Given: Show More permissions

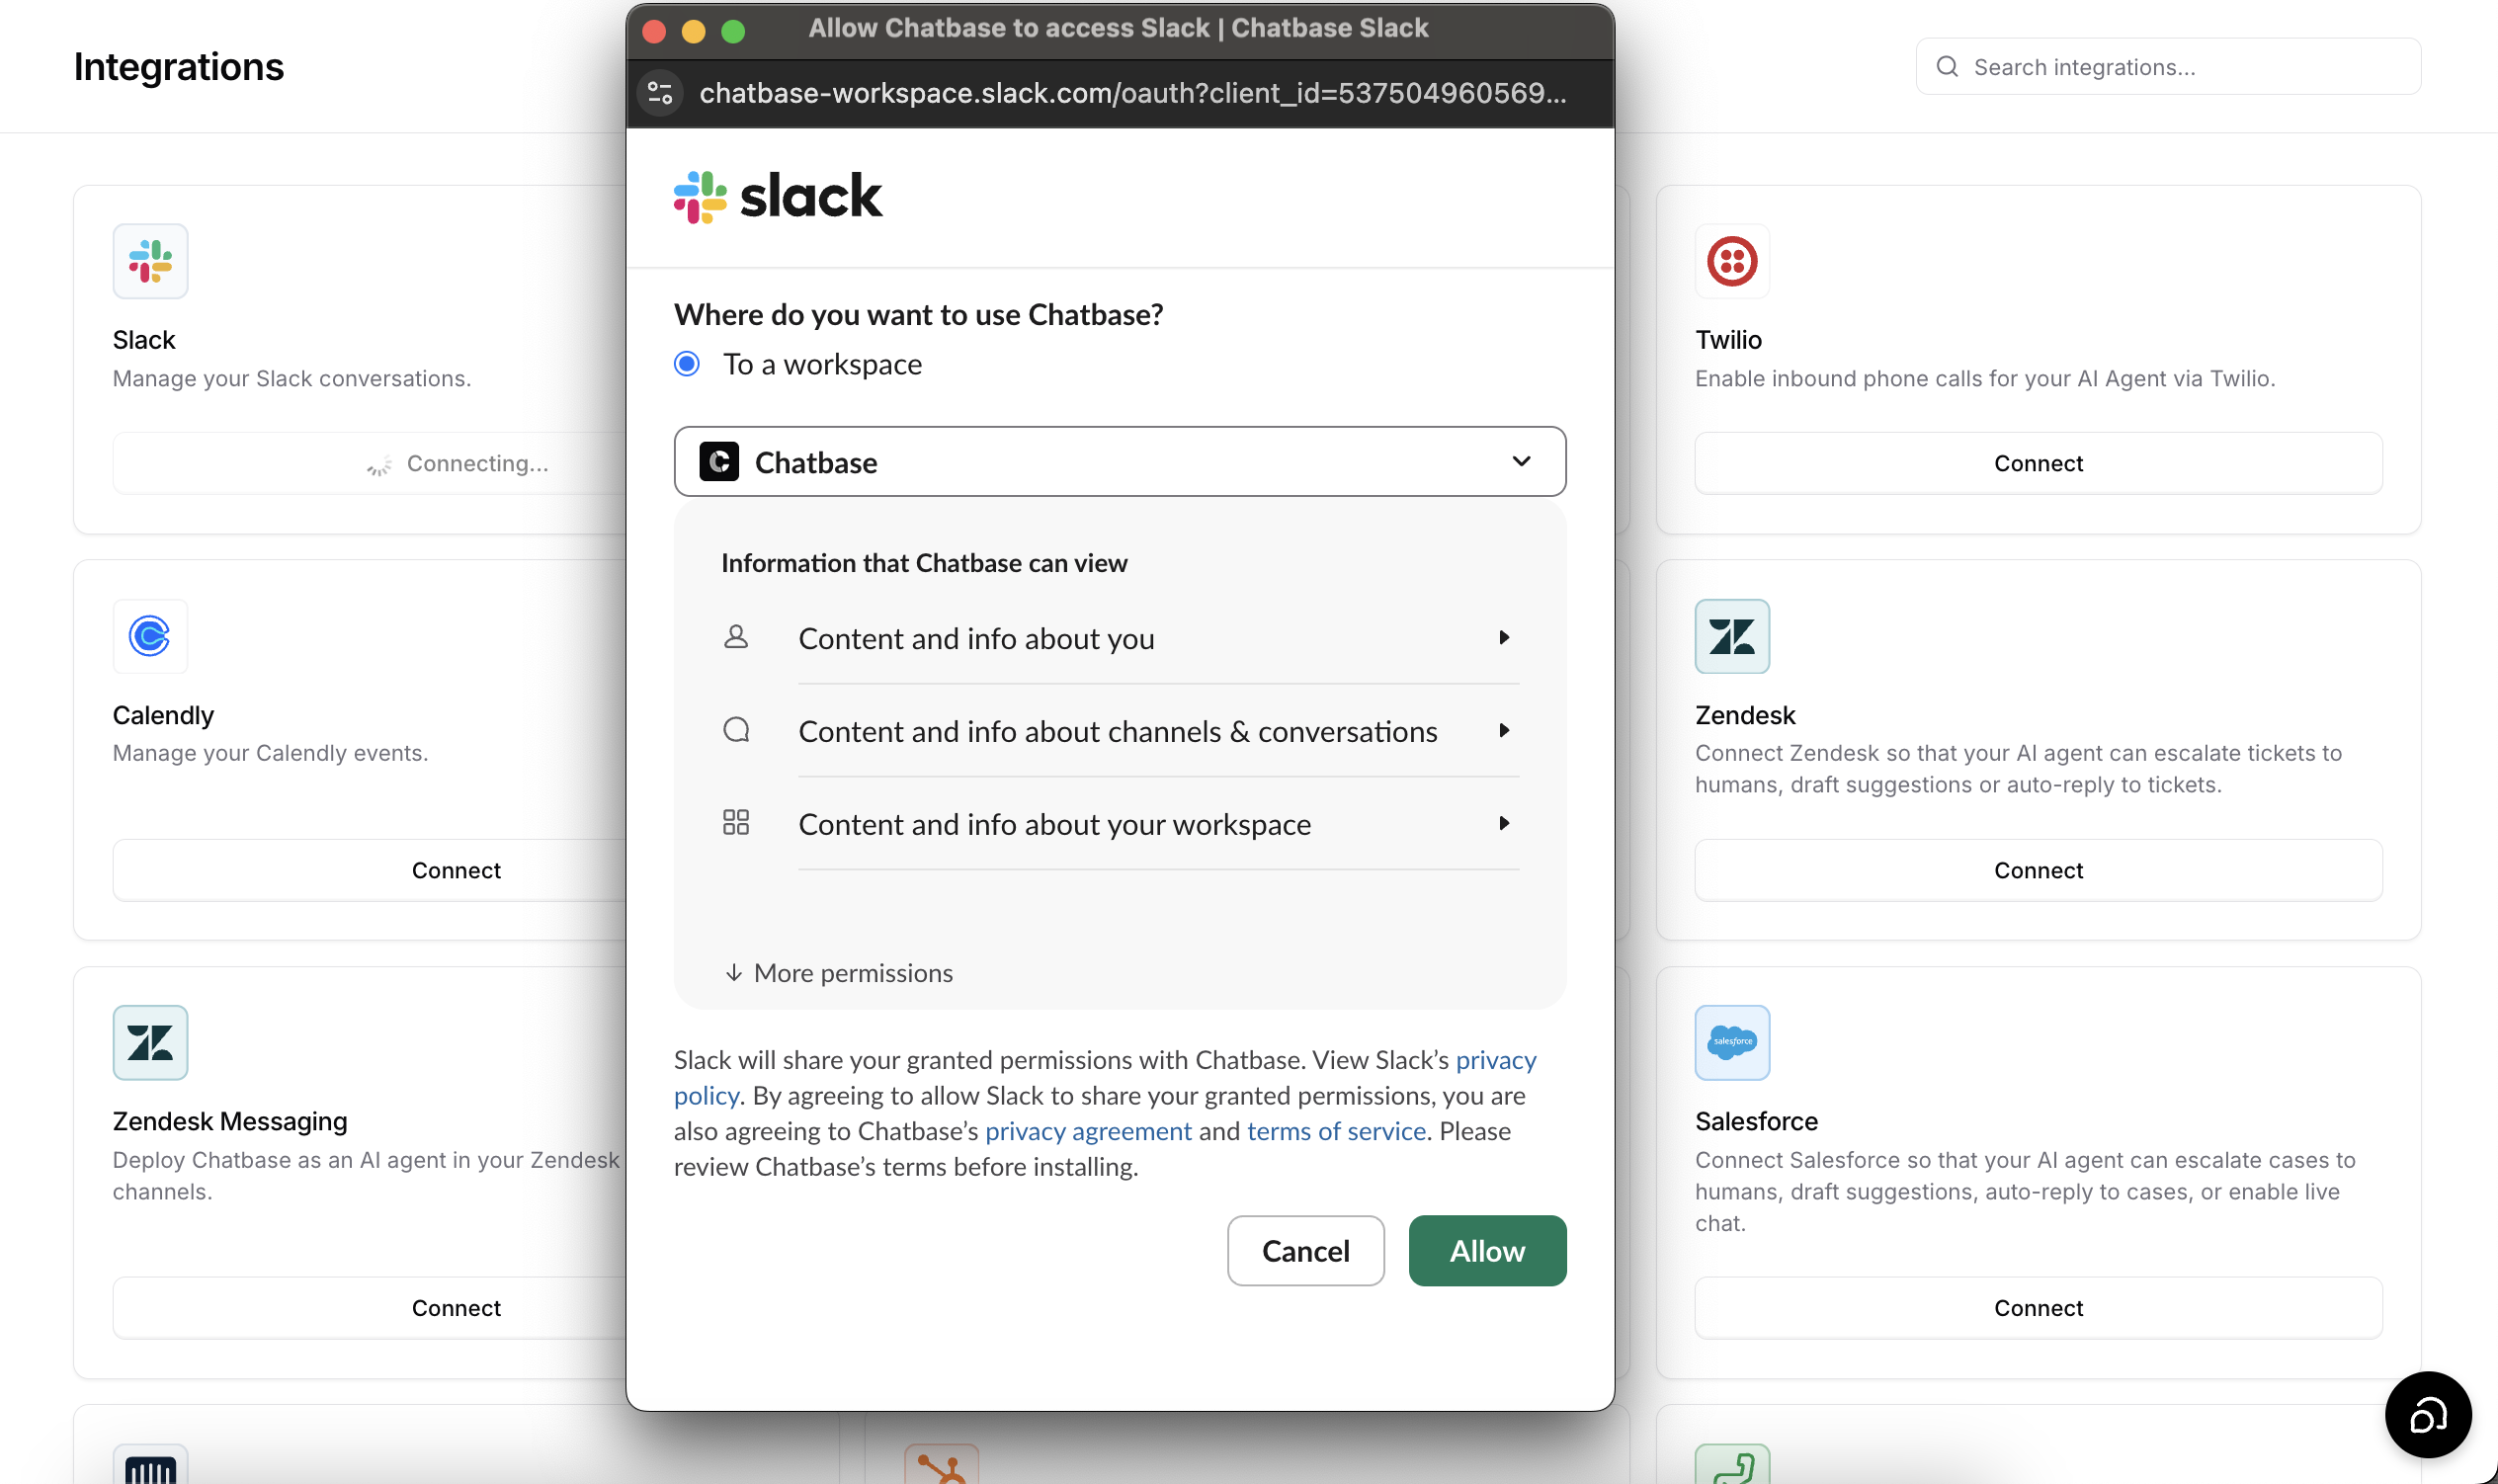Looking at the screenshot, I should [x=838, y=973].
